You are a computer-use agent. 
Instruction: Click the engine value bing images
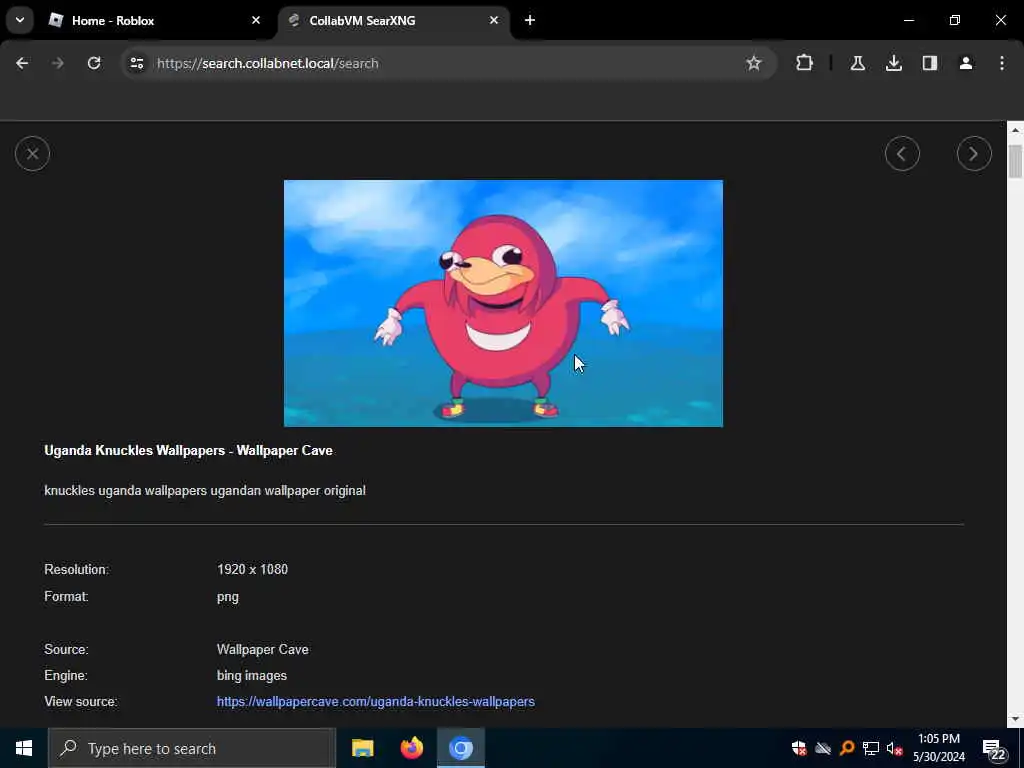tap(251, 676)
